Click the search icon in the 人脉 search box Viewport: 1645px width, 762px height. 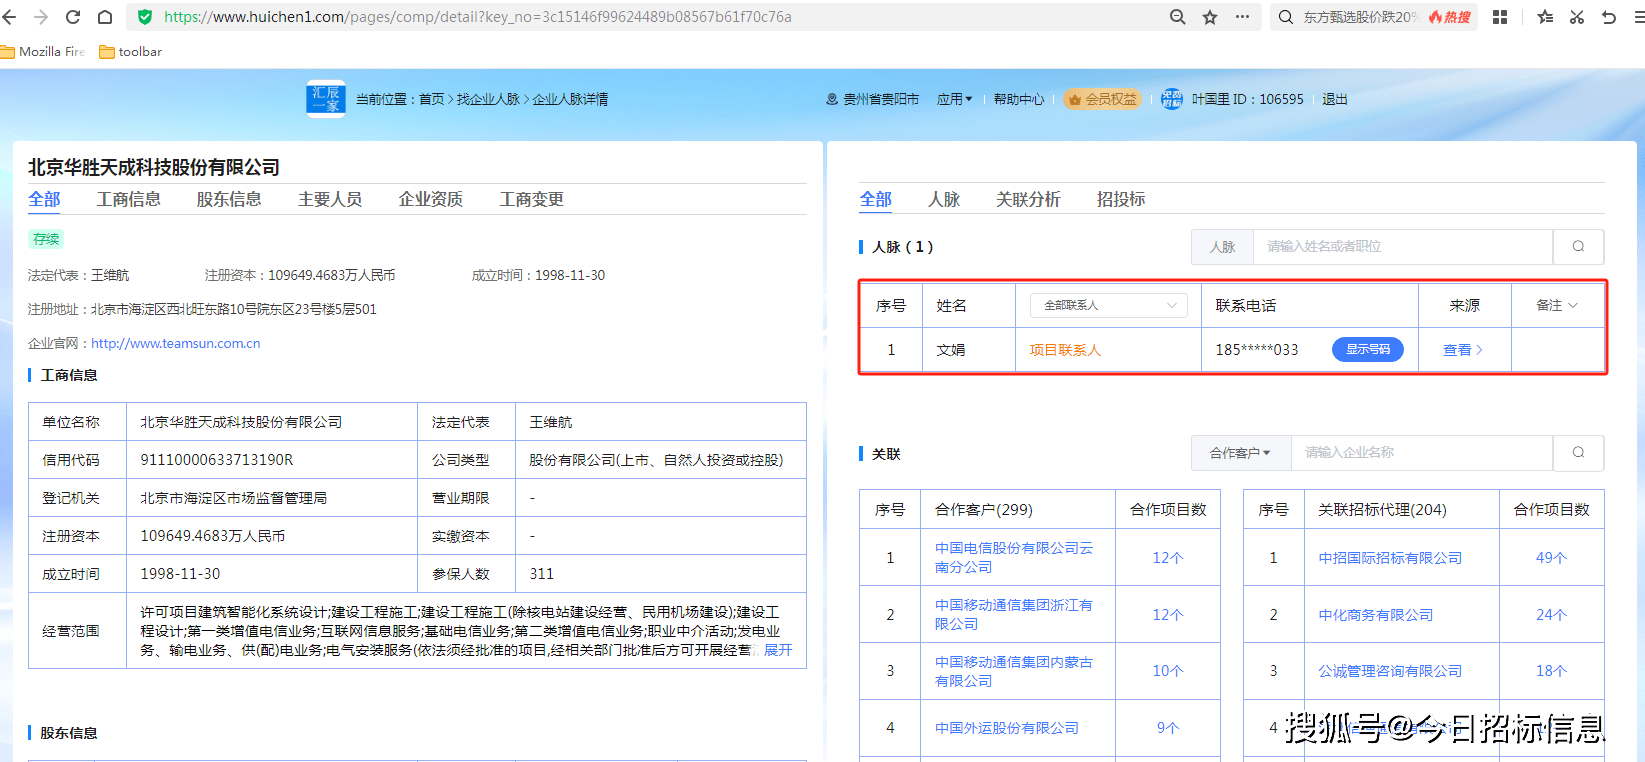coord(1578,246)
